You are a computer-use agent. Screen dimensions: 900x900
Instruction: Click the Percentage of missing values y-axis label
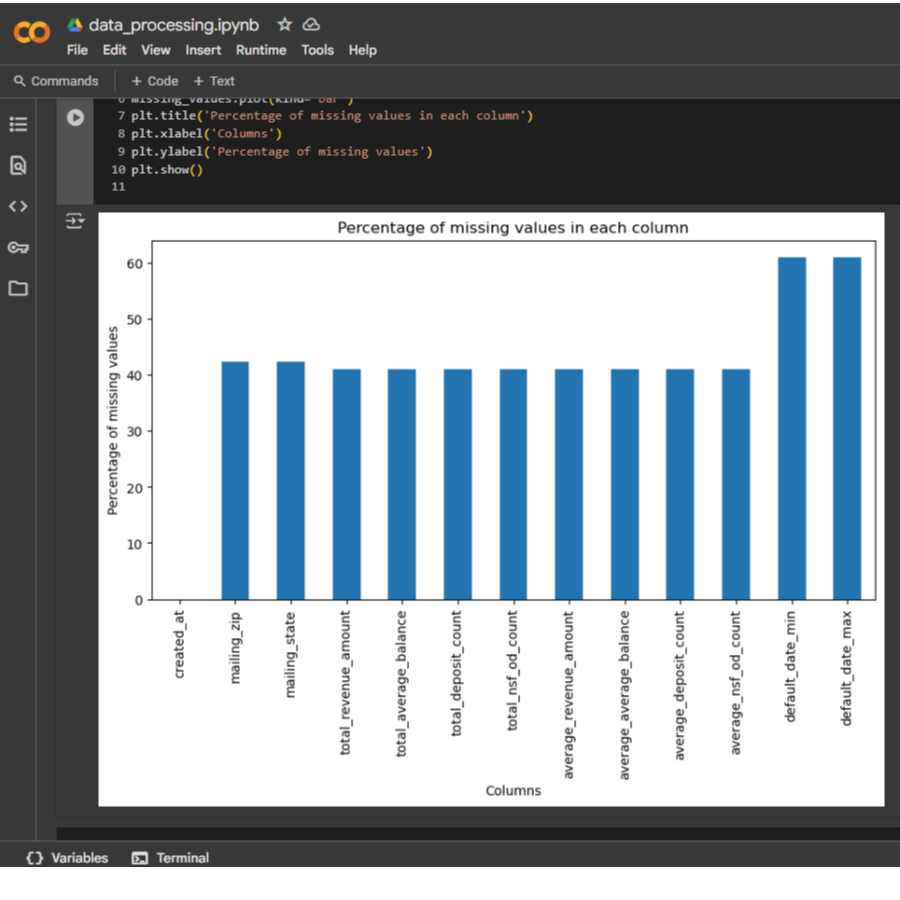[112, 420]
